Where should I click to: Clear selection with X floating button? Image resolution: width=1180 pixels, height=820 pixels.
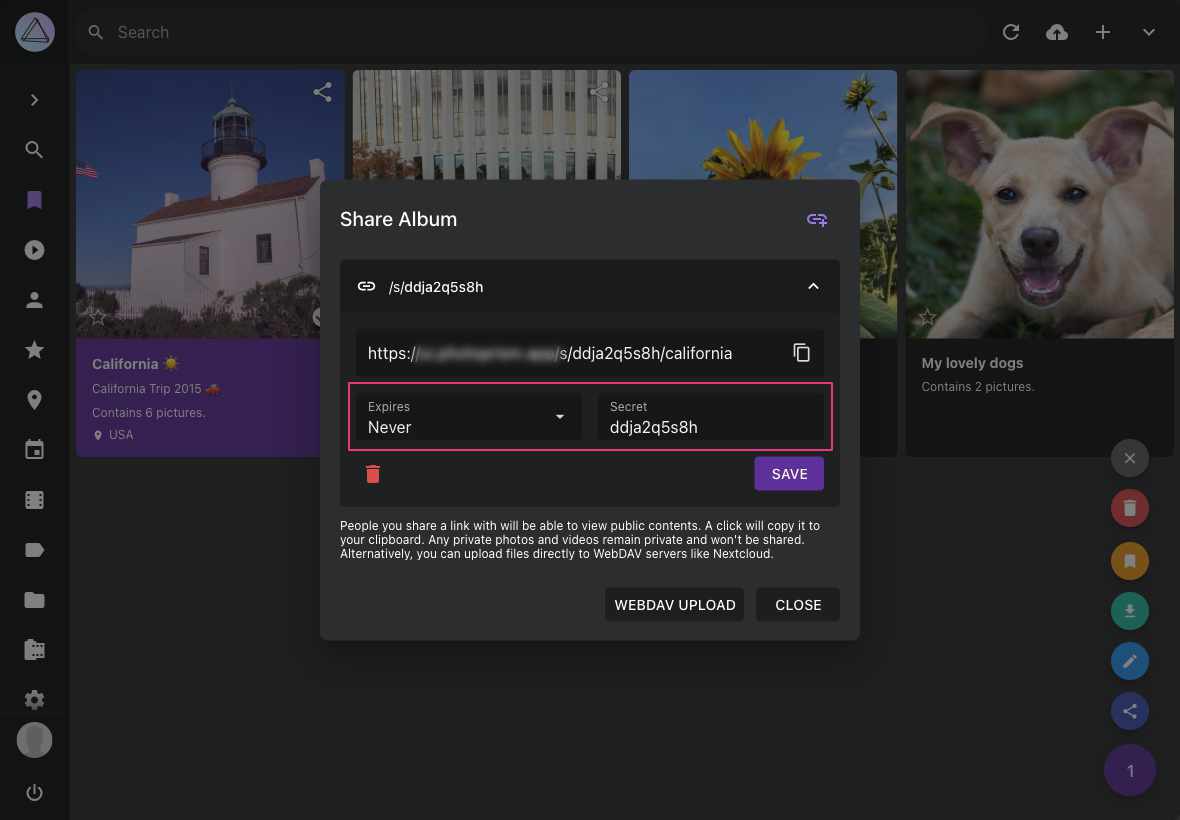point(1130,458)
